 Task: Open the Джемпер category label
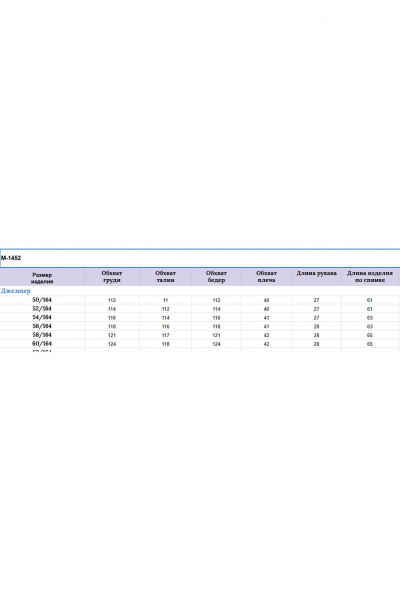click(x=15, y=291)
